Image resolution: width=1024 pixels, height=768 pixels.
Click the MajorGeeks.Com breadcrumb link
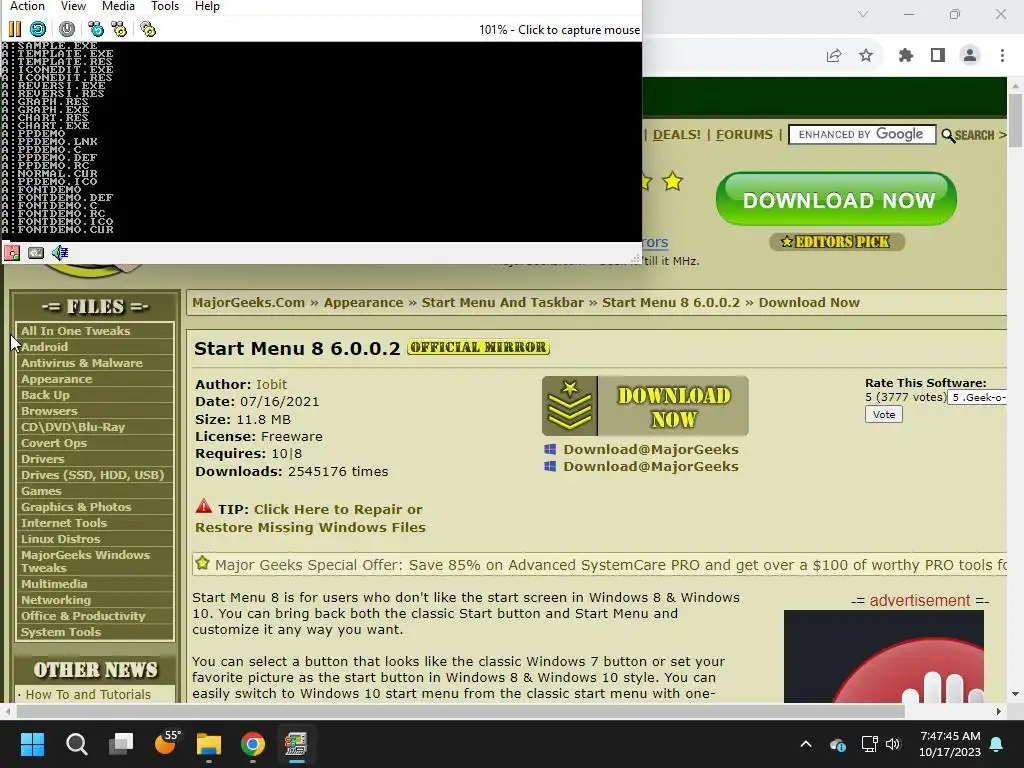(x=248, y=302)
